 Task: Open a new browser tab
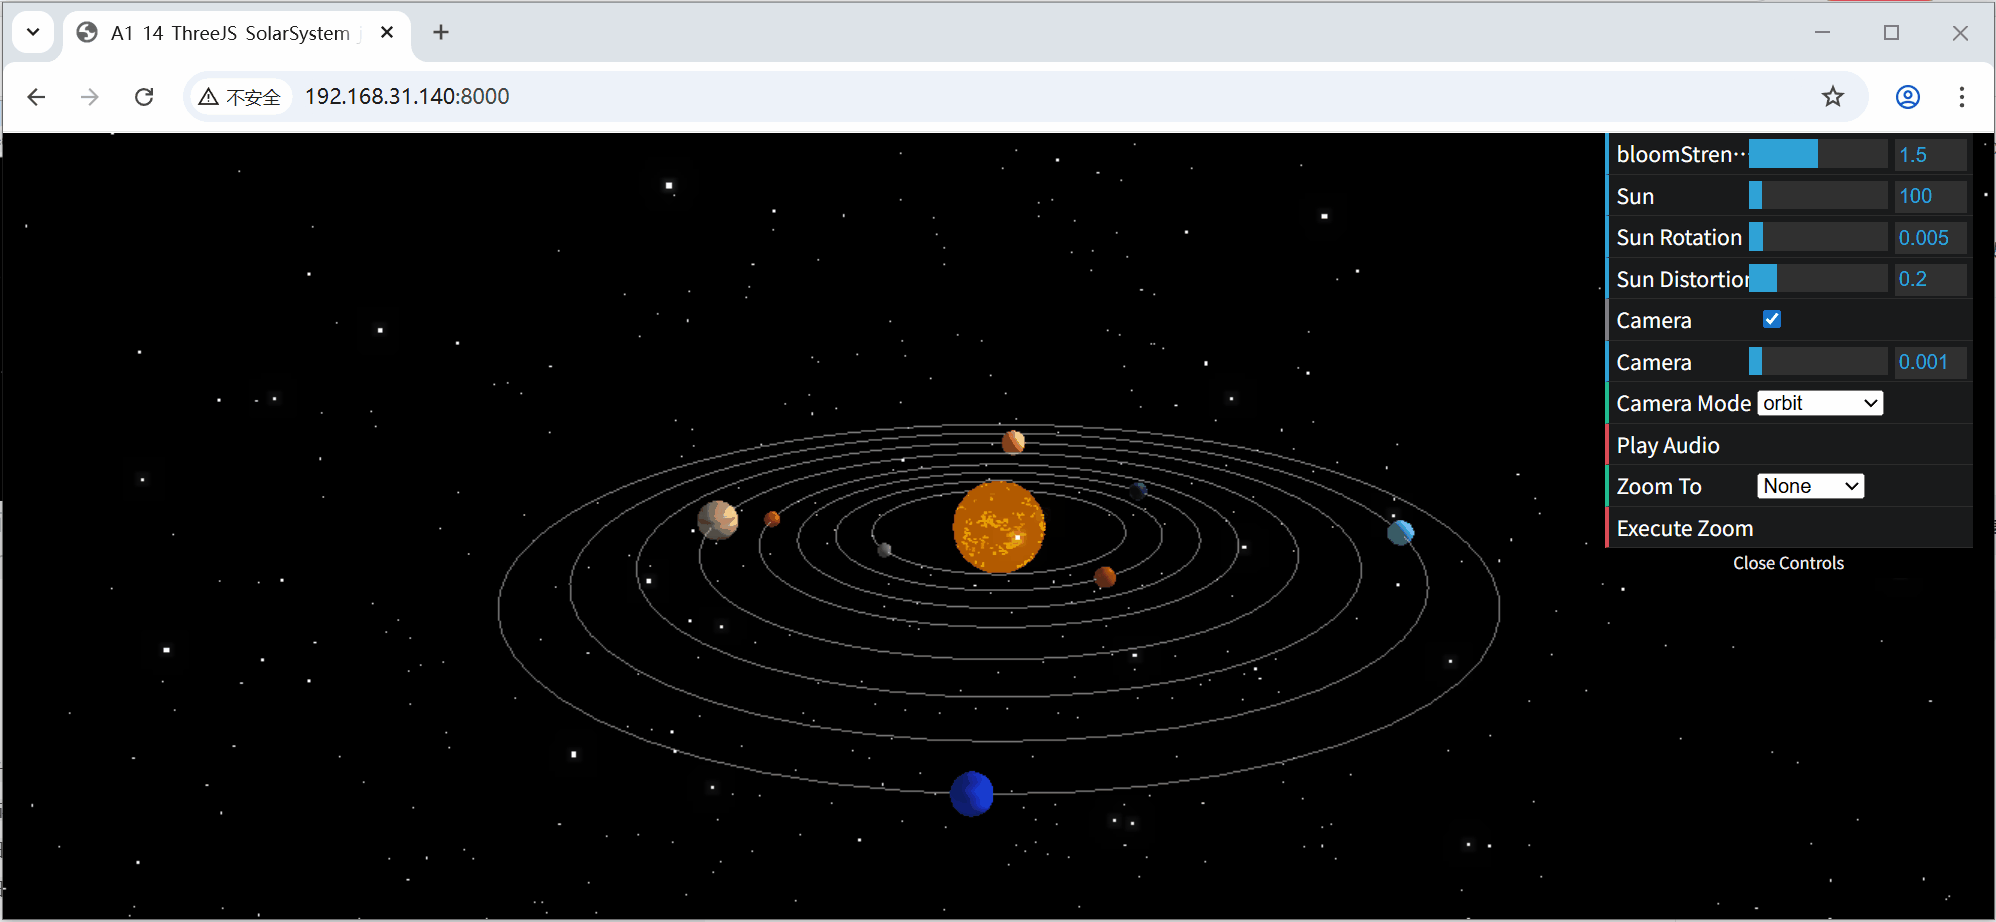click(441, 33)
